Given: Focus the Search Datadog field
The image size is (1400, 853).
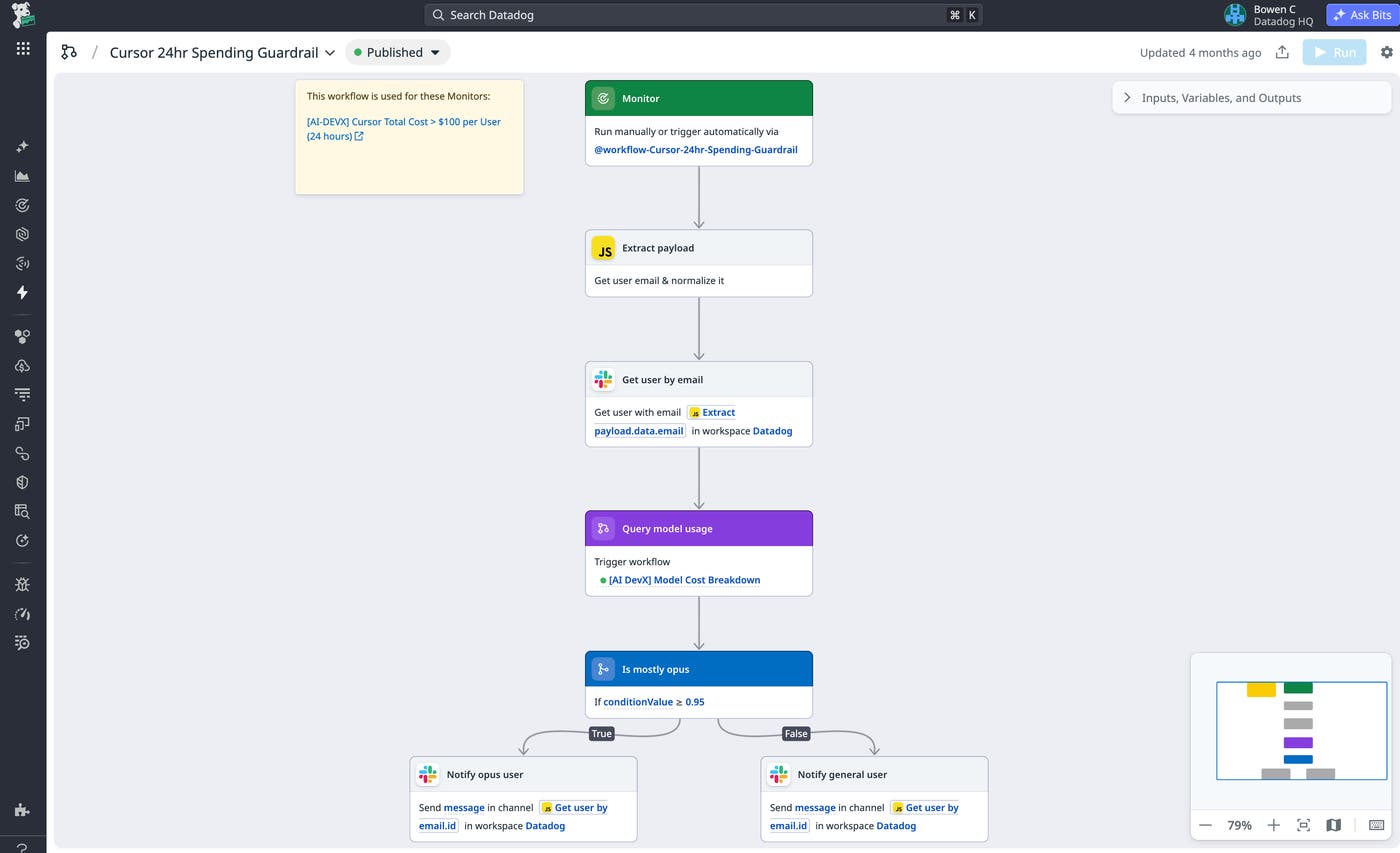Looking at the screenshot, I should coord(703,15).
